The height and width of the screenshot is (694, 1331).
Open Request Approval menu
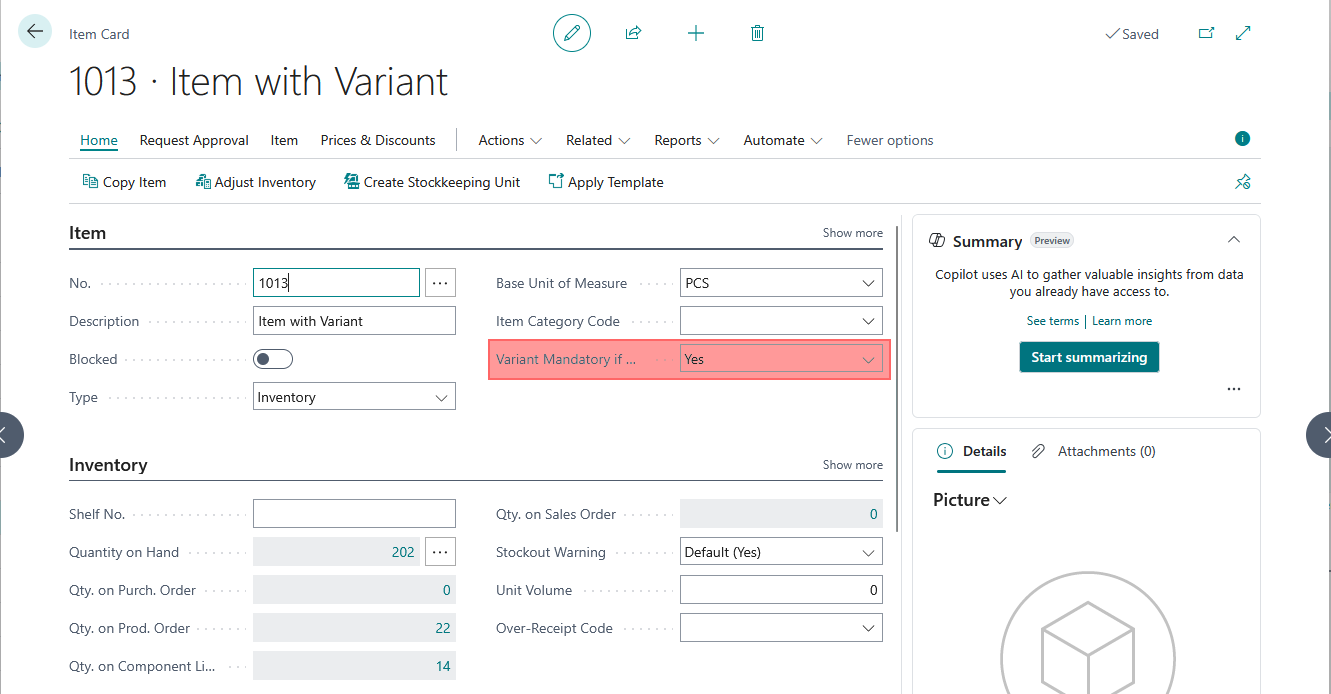194,140
